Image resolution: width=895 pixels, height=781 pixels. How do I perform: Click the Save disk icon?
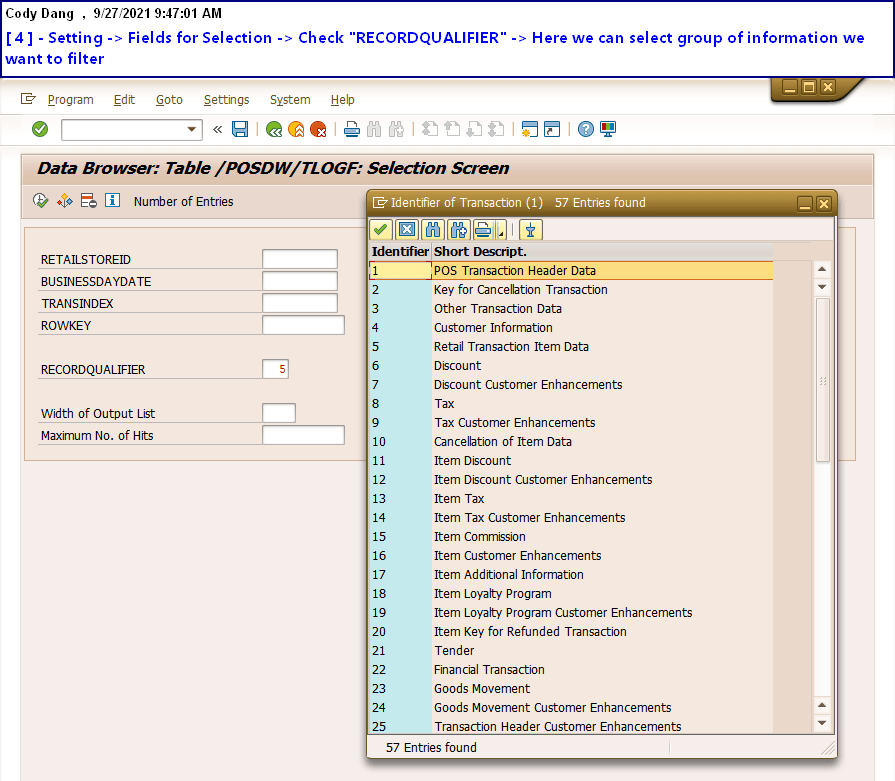(240, 129)
